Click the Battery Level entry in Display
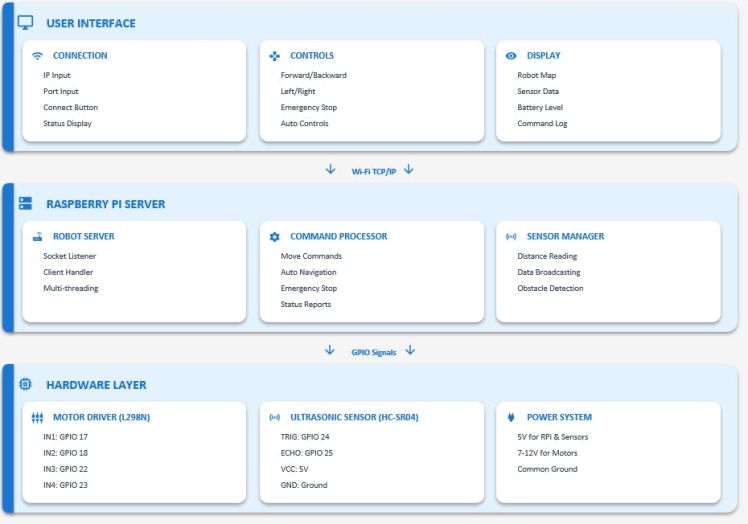 540,107
